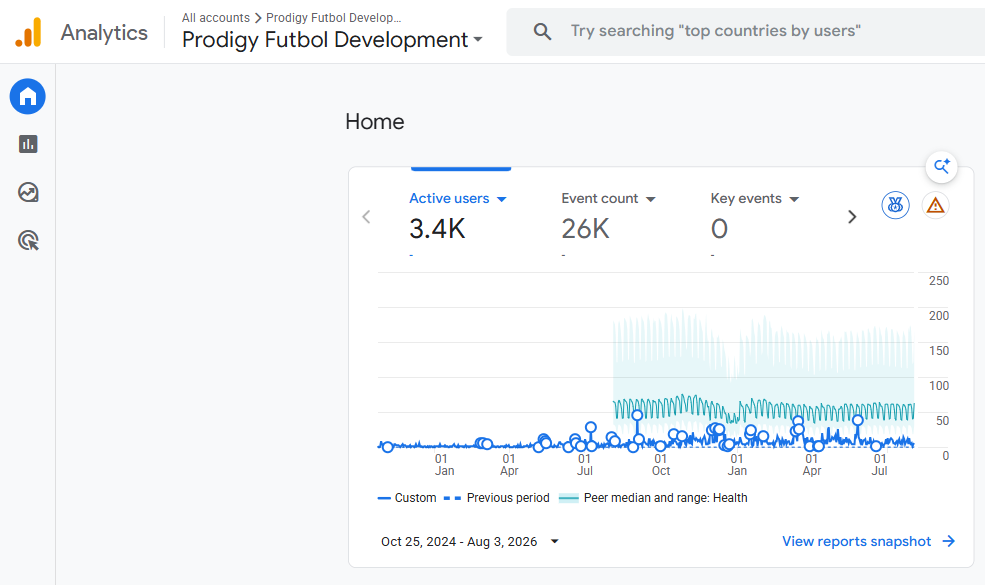This screenshot has width=985, height=585.
Task: Click the Google Analytics logo
Action: click(x=28, y=32)
